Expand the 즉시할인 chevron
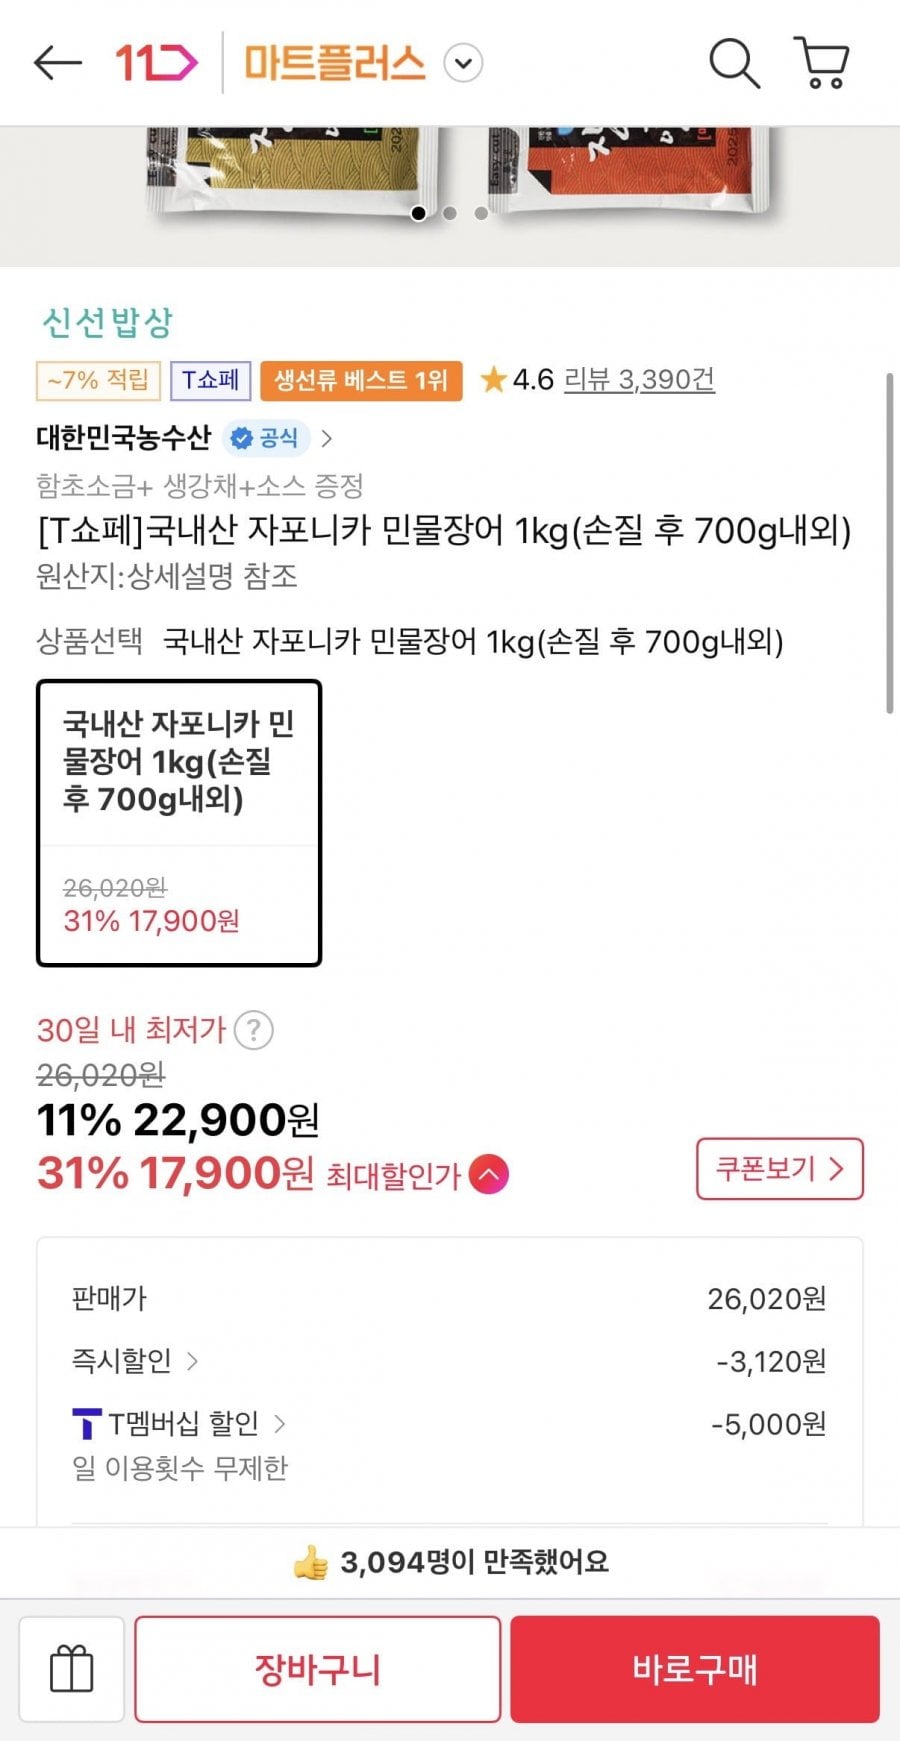900x1741 pixels. [x=192, y=1361]
